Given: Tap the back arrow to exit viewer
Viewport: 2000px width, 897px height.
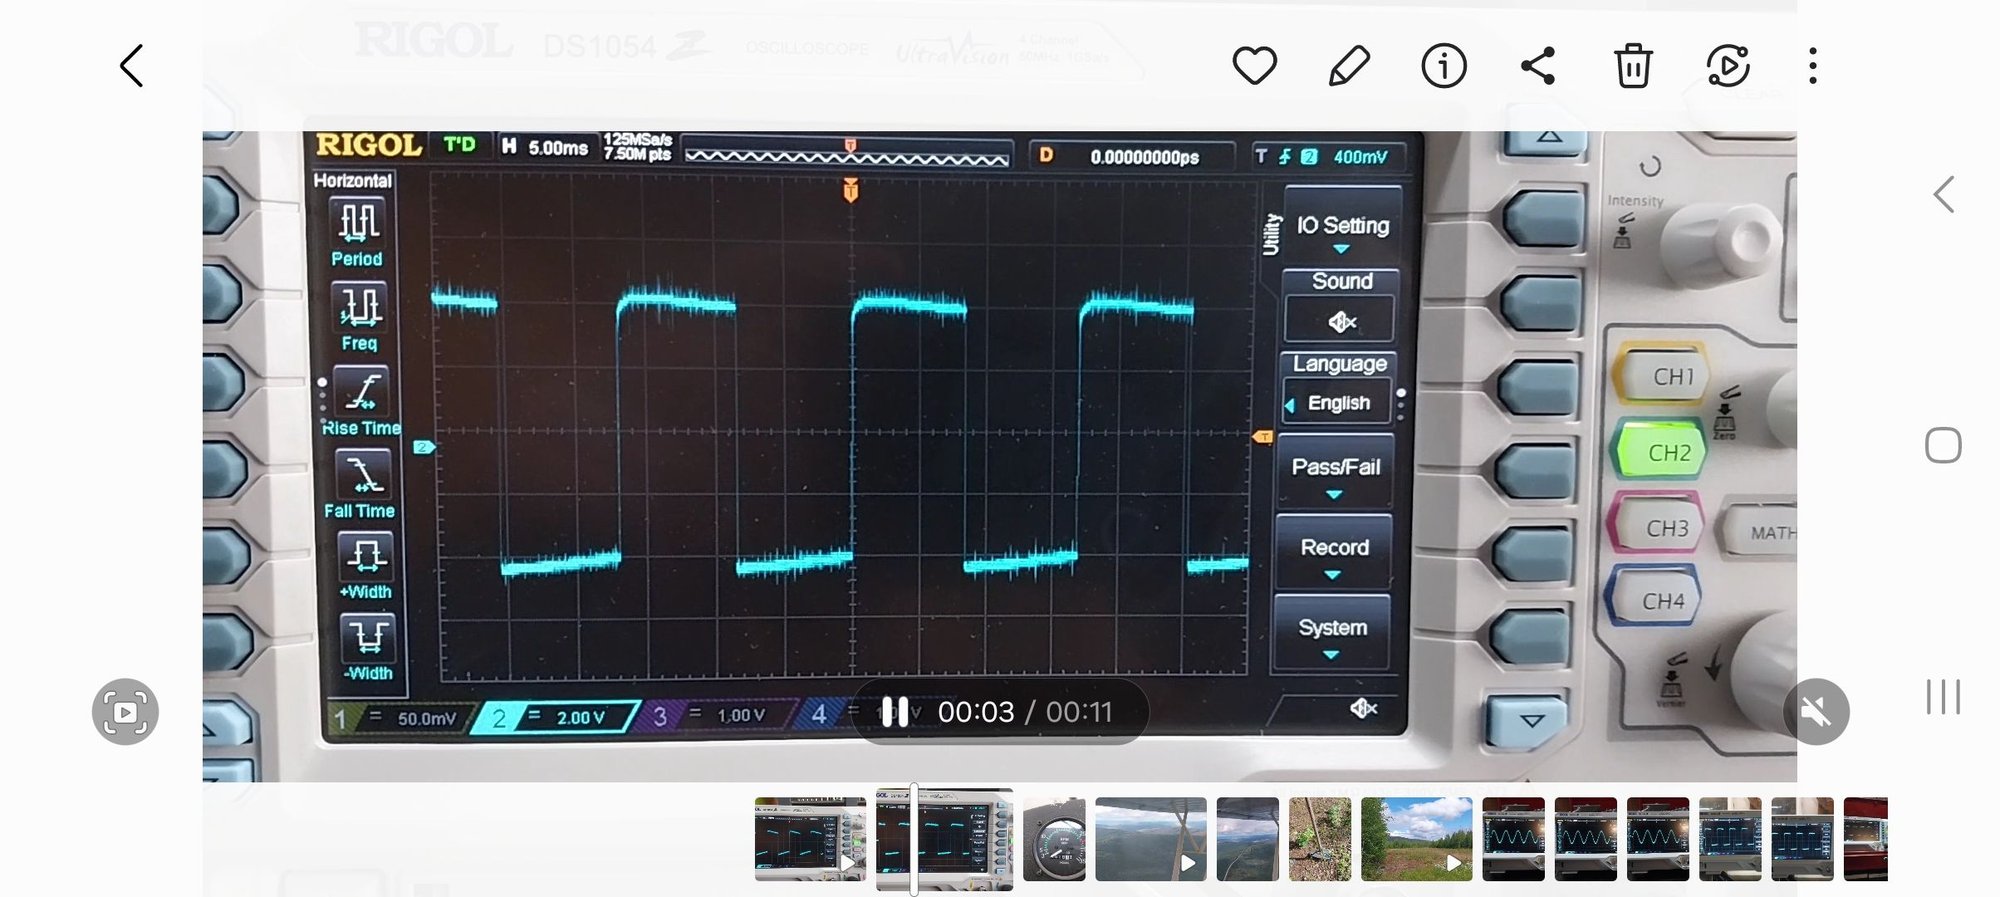Looking at the screenshot, I should (132, 66).
